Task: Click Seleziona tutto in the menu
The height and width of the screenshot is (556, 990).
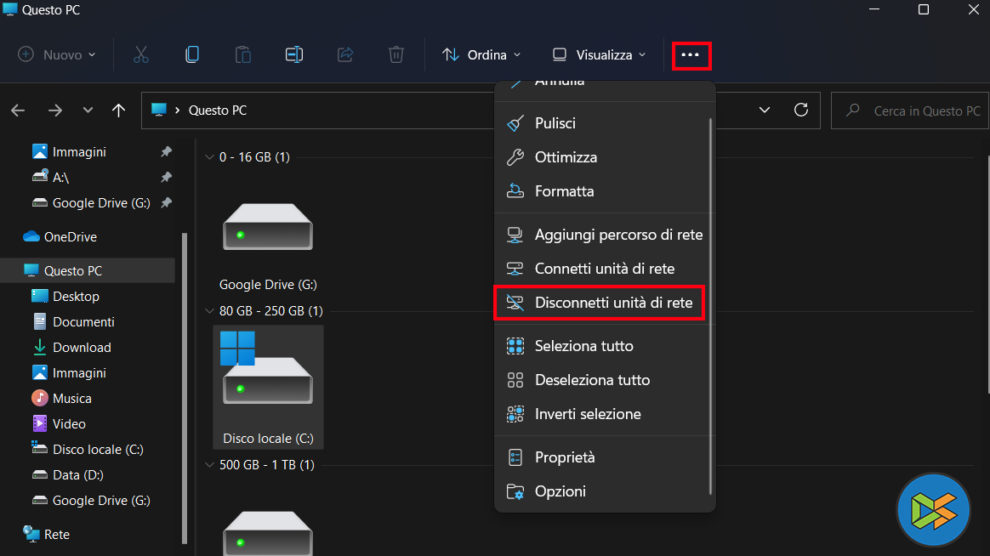Action: click(583, 346)
